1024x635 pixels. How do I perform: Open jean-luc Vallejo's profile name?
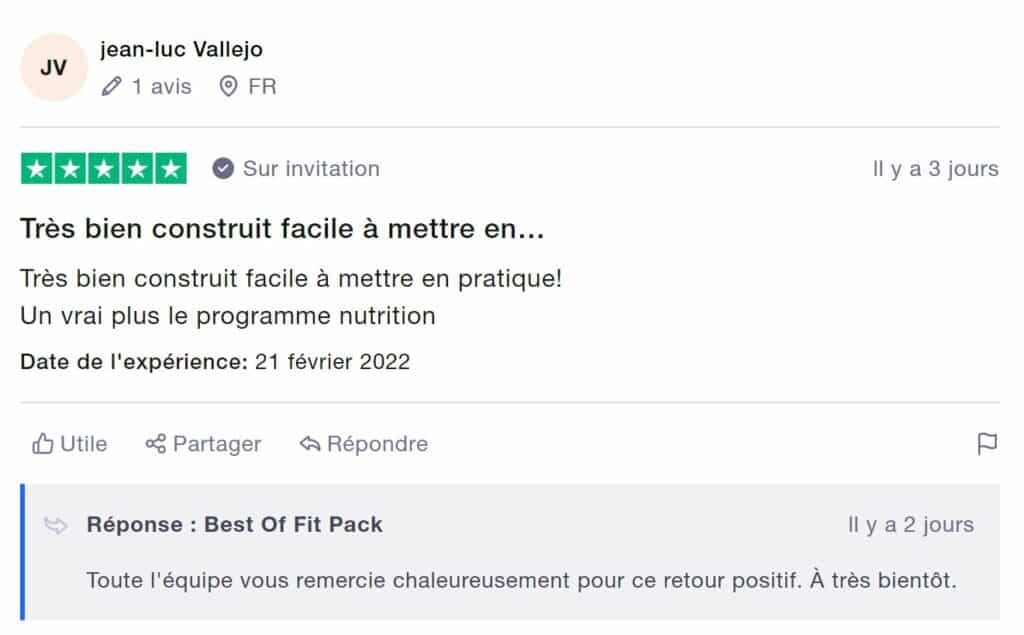[x=181, y=49]
